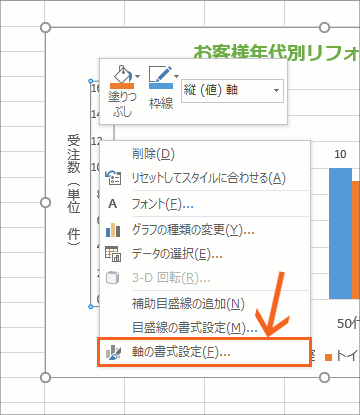Open 目盛線の書式設定(M)... menu item
Screen dimensions: 360x415
(205, 328)
